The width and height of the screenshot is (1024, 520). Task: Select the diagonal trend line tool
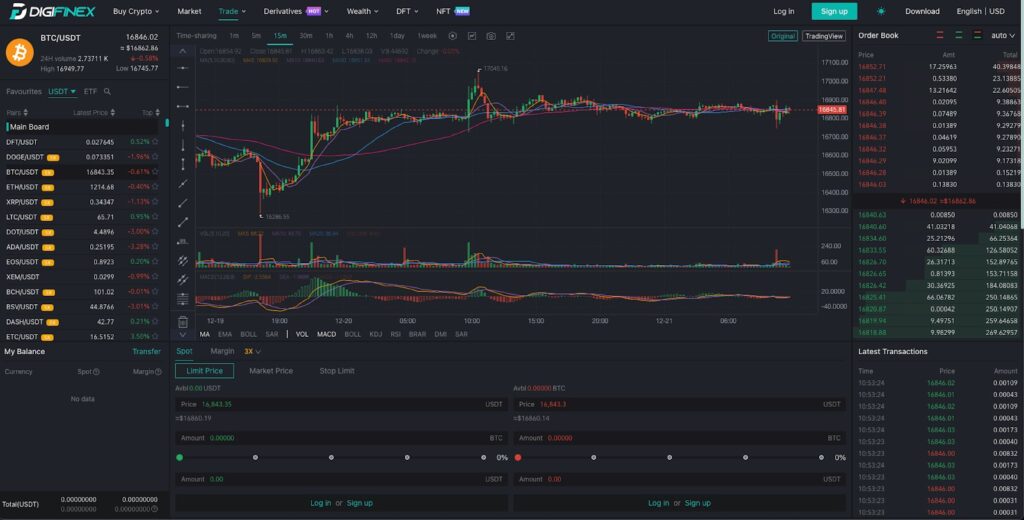coord(183,184)
